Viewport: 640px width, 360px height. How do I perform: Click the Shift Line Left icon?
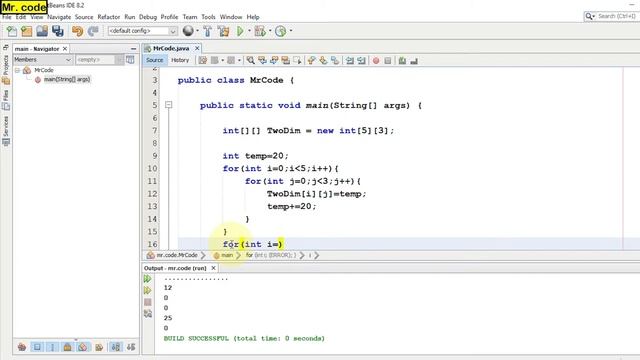(x=350, y=60)
